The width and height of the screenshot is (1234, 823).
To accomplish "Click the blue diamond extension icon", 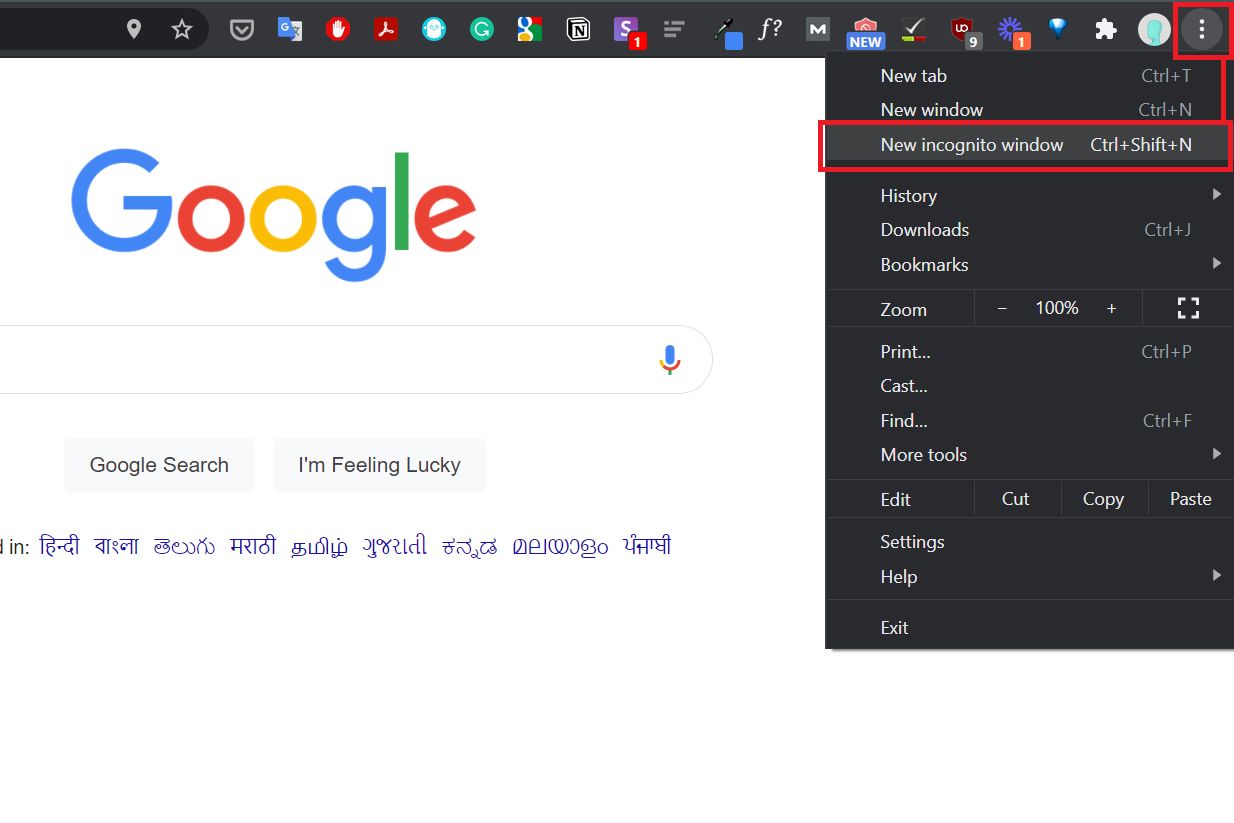I will [x=1058, y=29].
